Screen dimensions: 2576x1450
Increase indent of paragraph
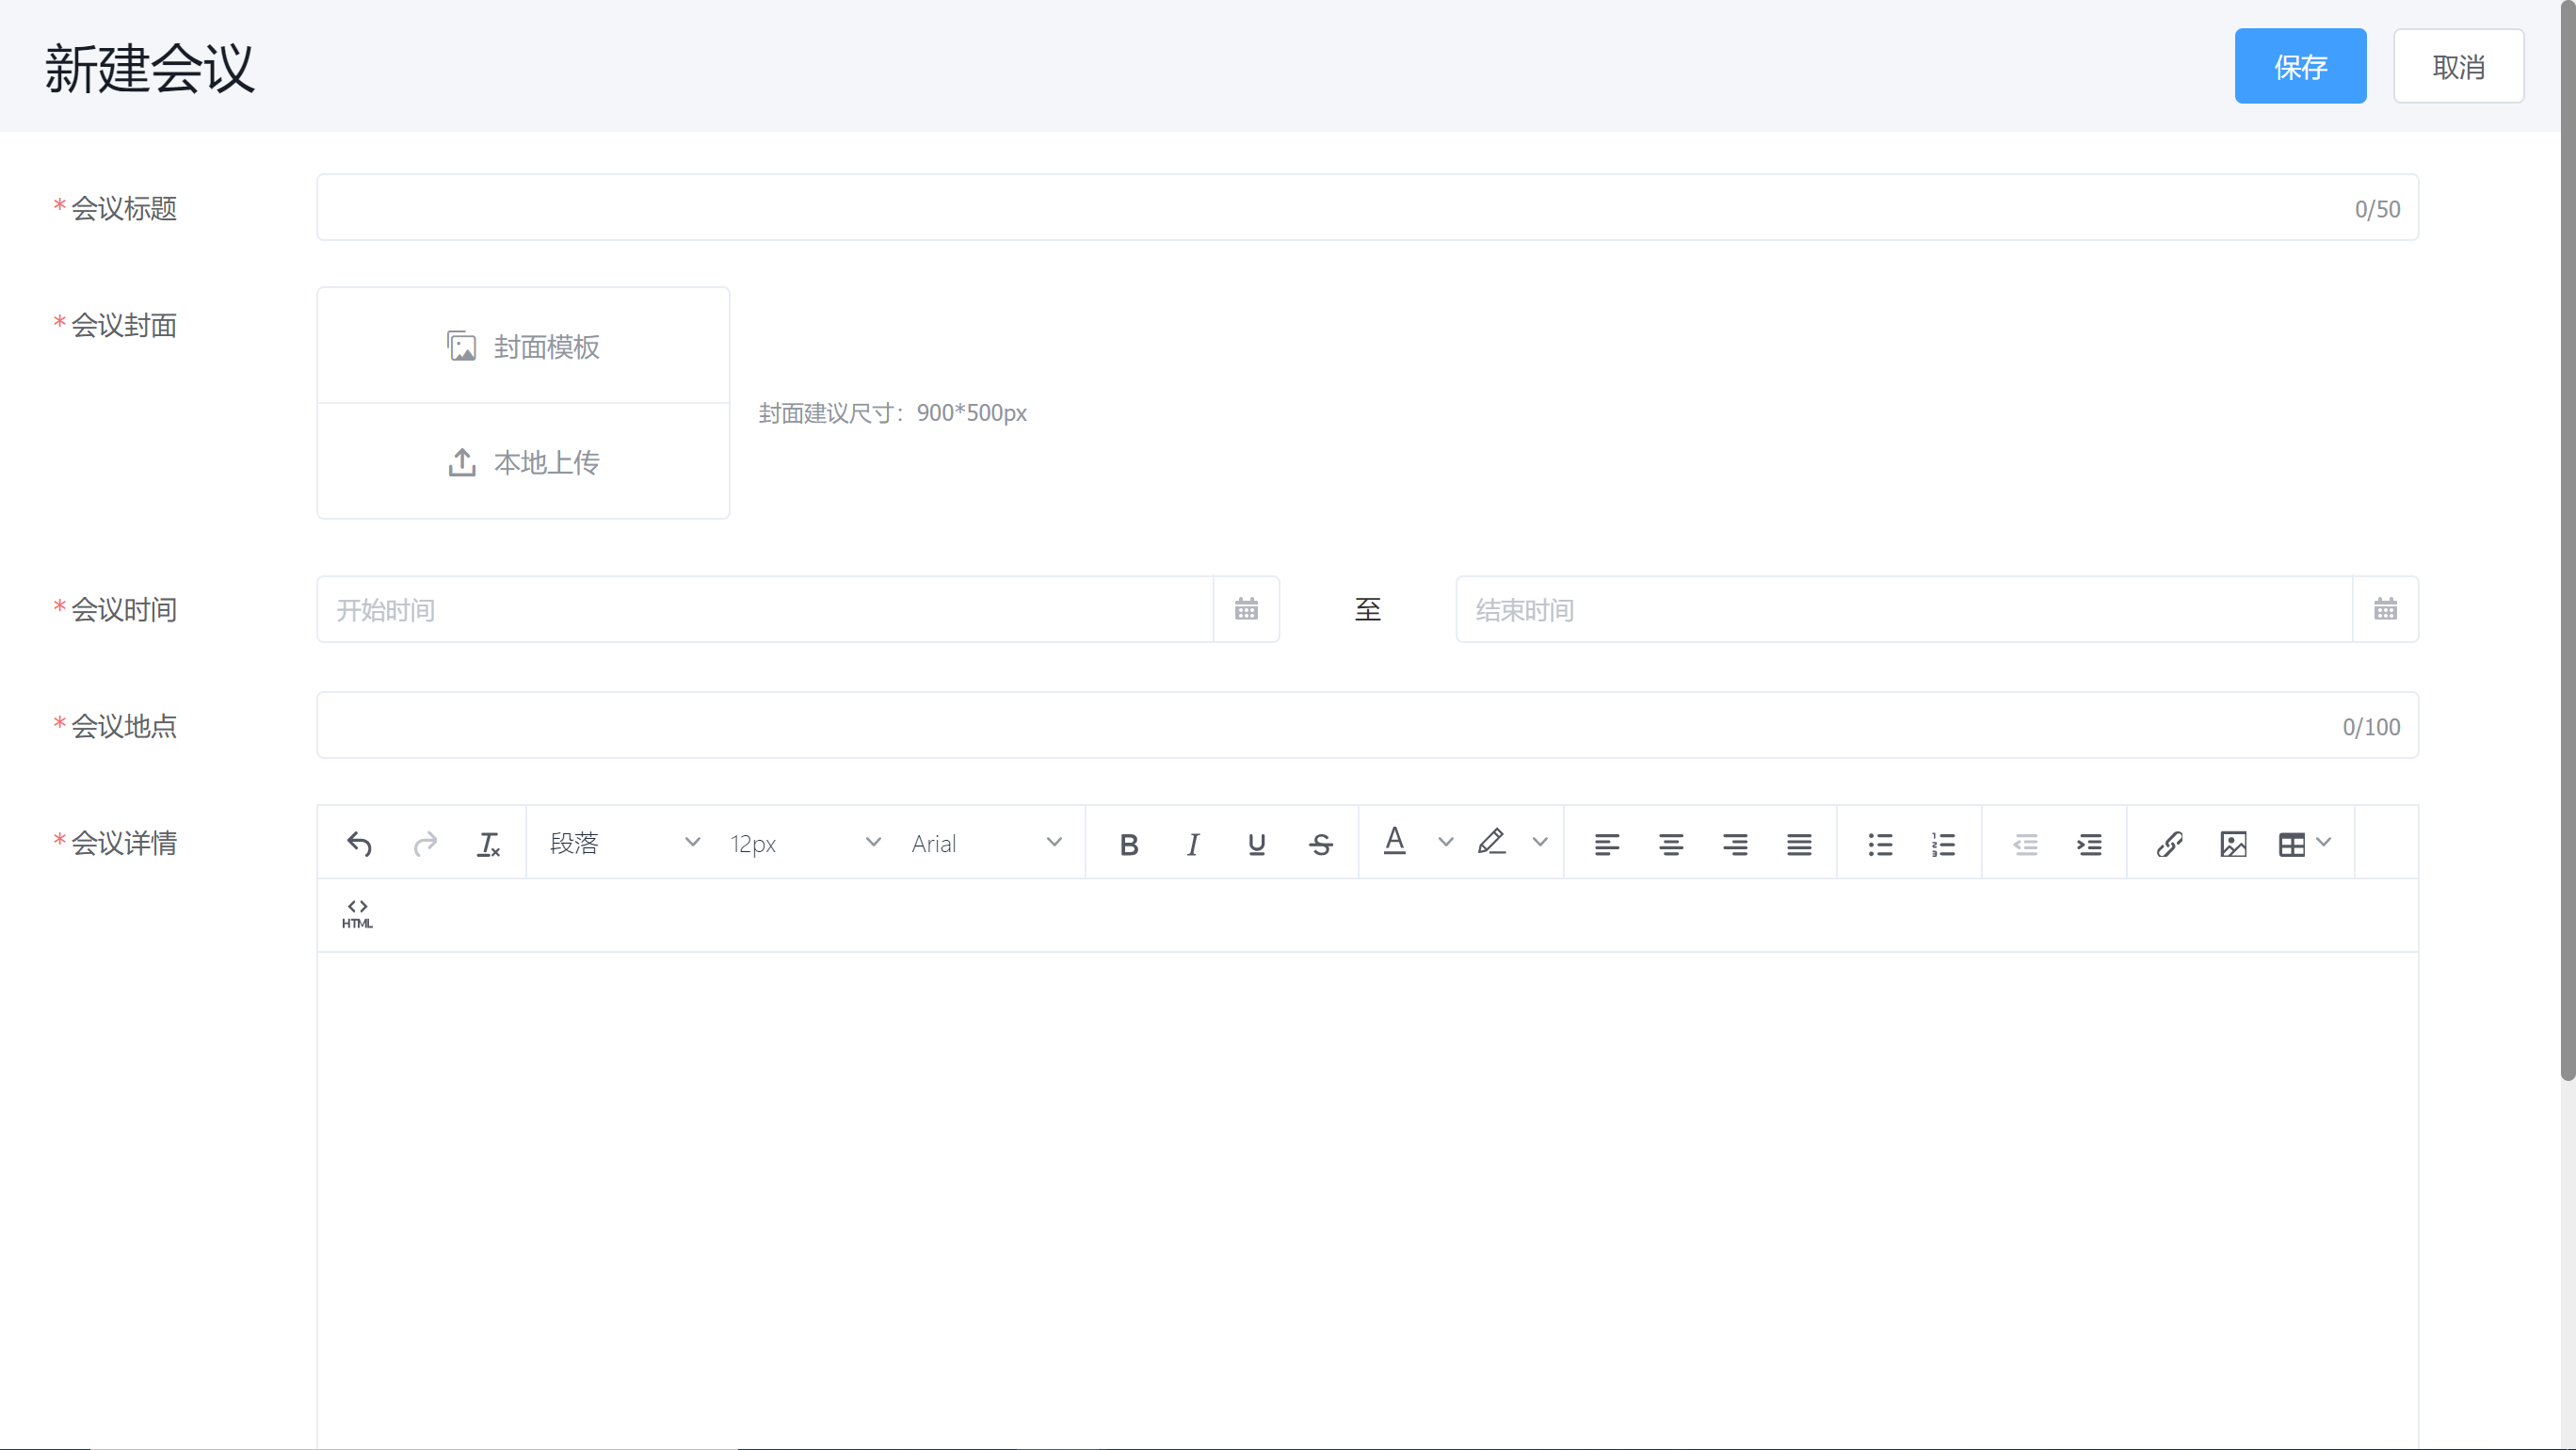2089,844
